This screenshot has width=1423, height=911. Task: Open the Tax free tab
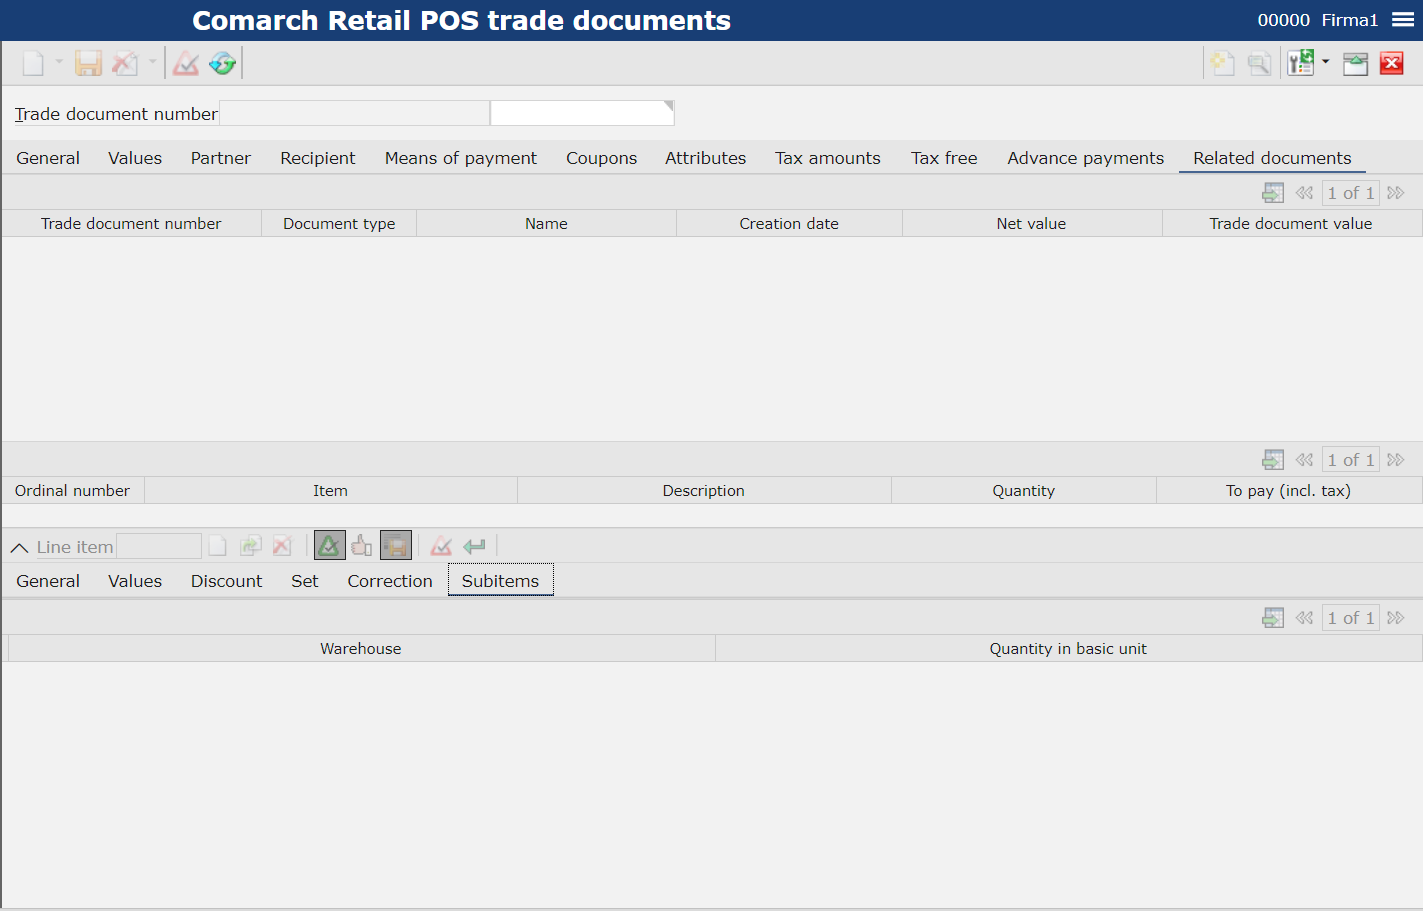click(944, 158)
